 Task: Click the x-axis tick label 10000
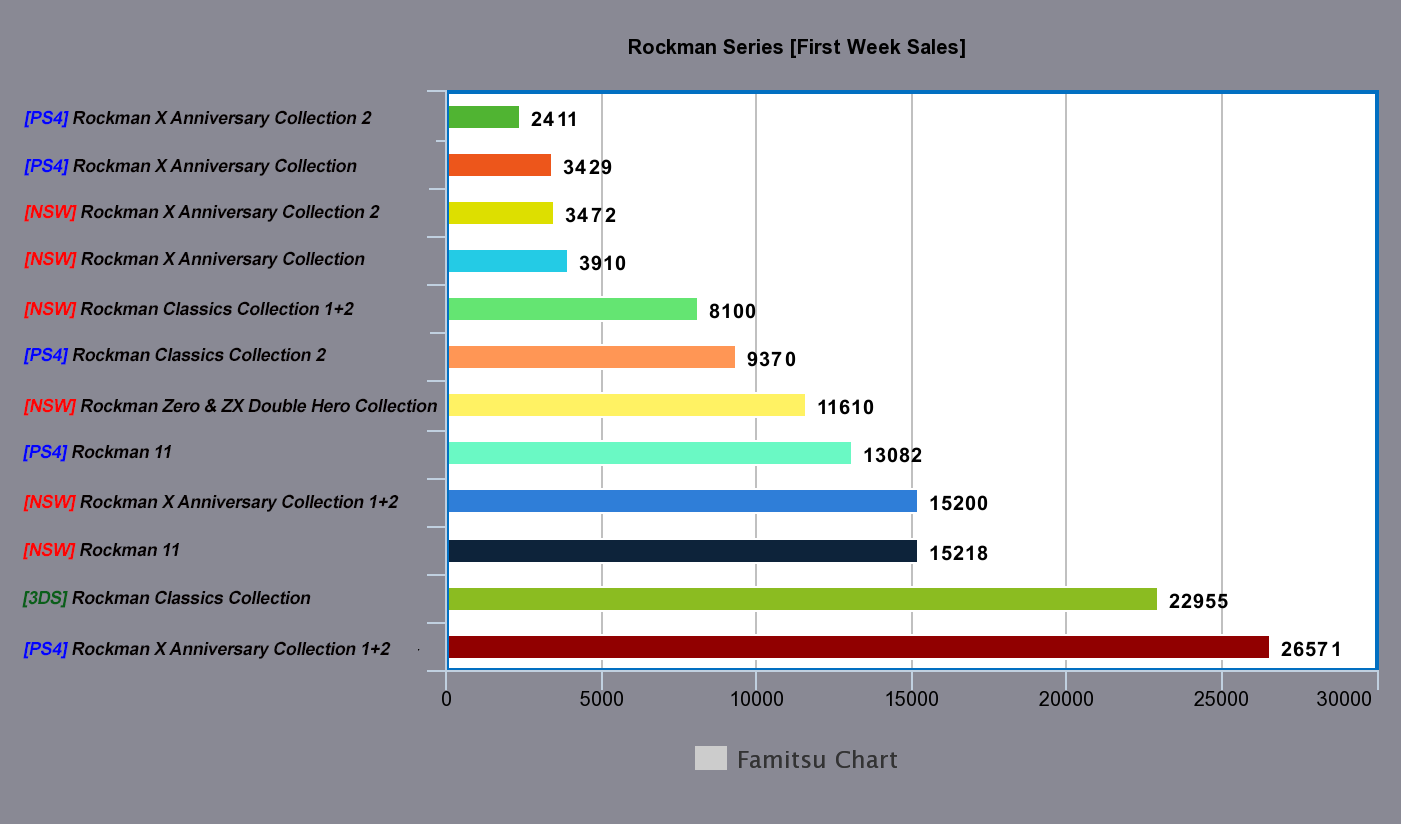(x=756, y=700)
